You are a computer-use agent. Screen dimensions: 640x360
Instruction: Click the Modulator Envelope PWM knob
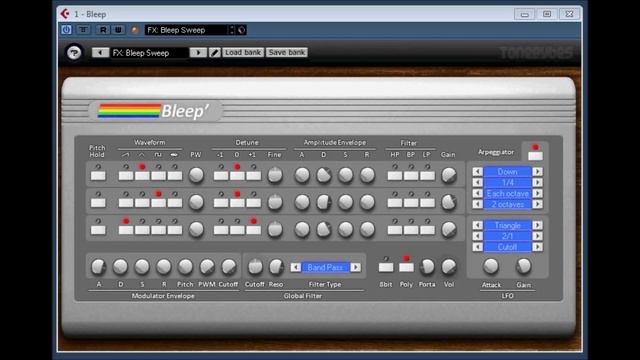[207, 267]
